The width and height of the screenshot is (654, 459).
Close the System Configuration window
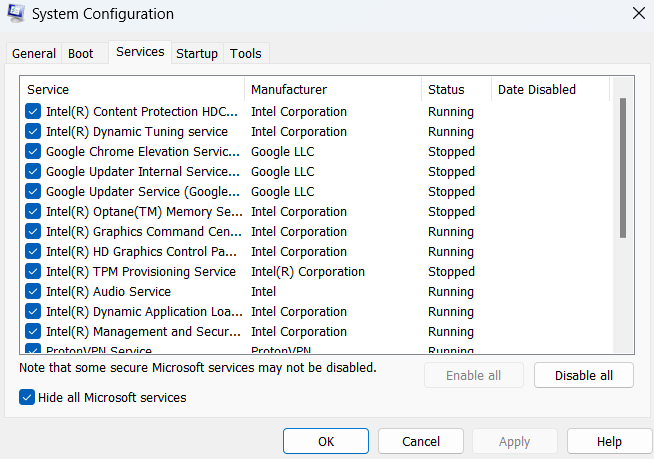(x=639, y=13)
